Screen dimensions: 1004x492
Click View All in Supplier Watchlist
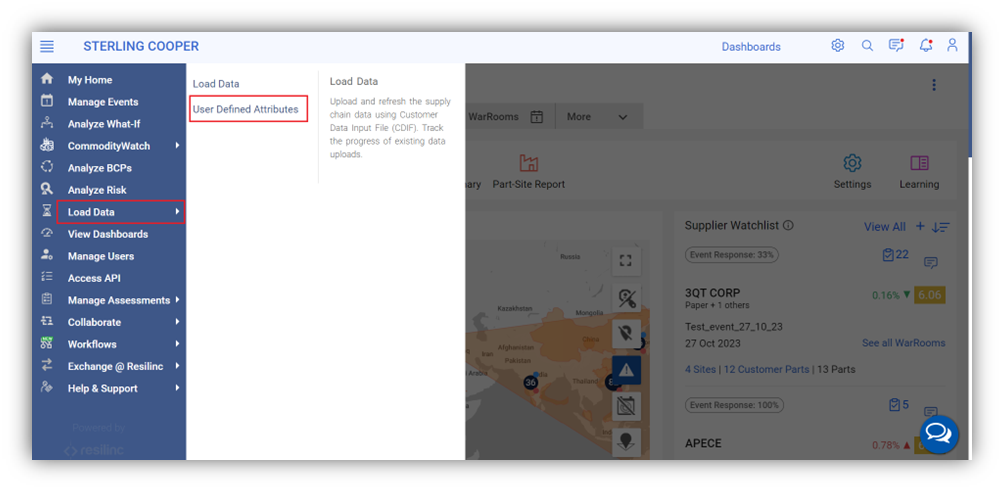click(885, 227)
